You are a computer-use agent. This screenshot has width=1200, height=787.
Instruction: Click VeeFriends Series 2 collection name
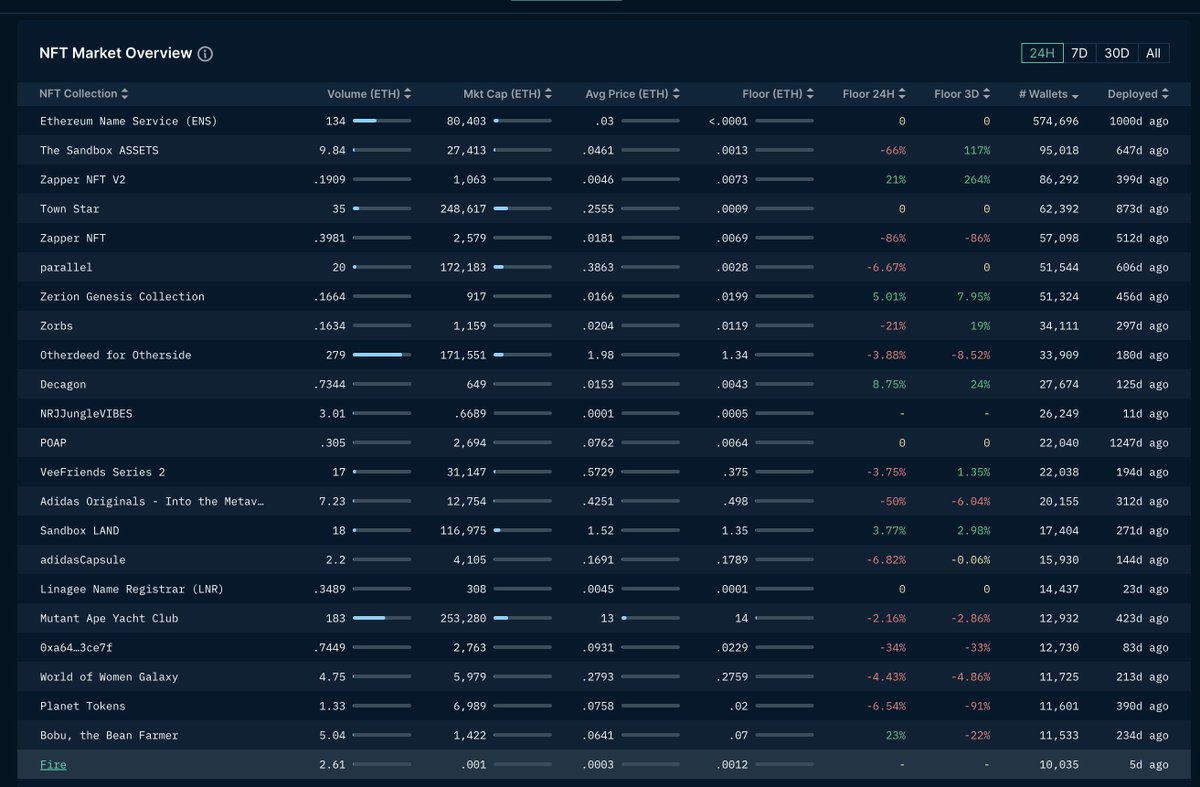pyautogui.click(x=102, y=472)
